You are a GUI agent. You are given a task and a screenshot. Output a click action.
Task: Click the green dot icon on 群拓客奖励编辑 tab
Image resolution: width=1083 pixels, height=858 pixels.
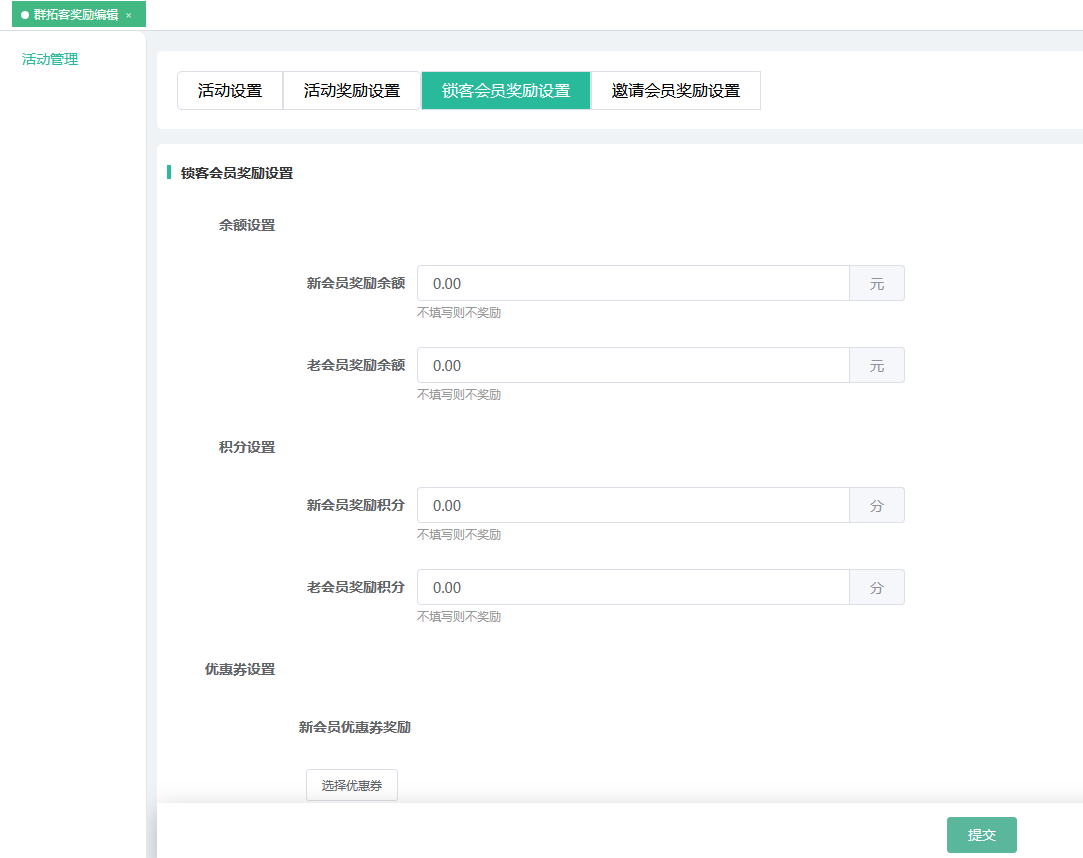tap(25, 15)
